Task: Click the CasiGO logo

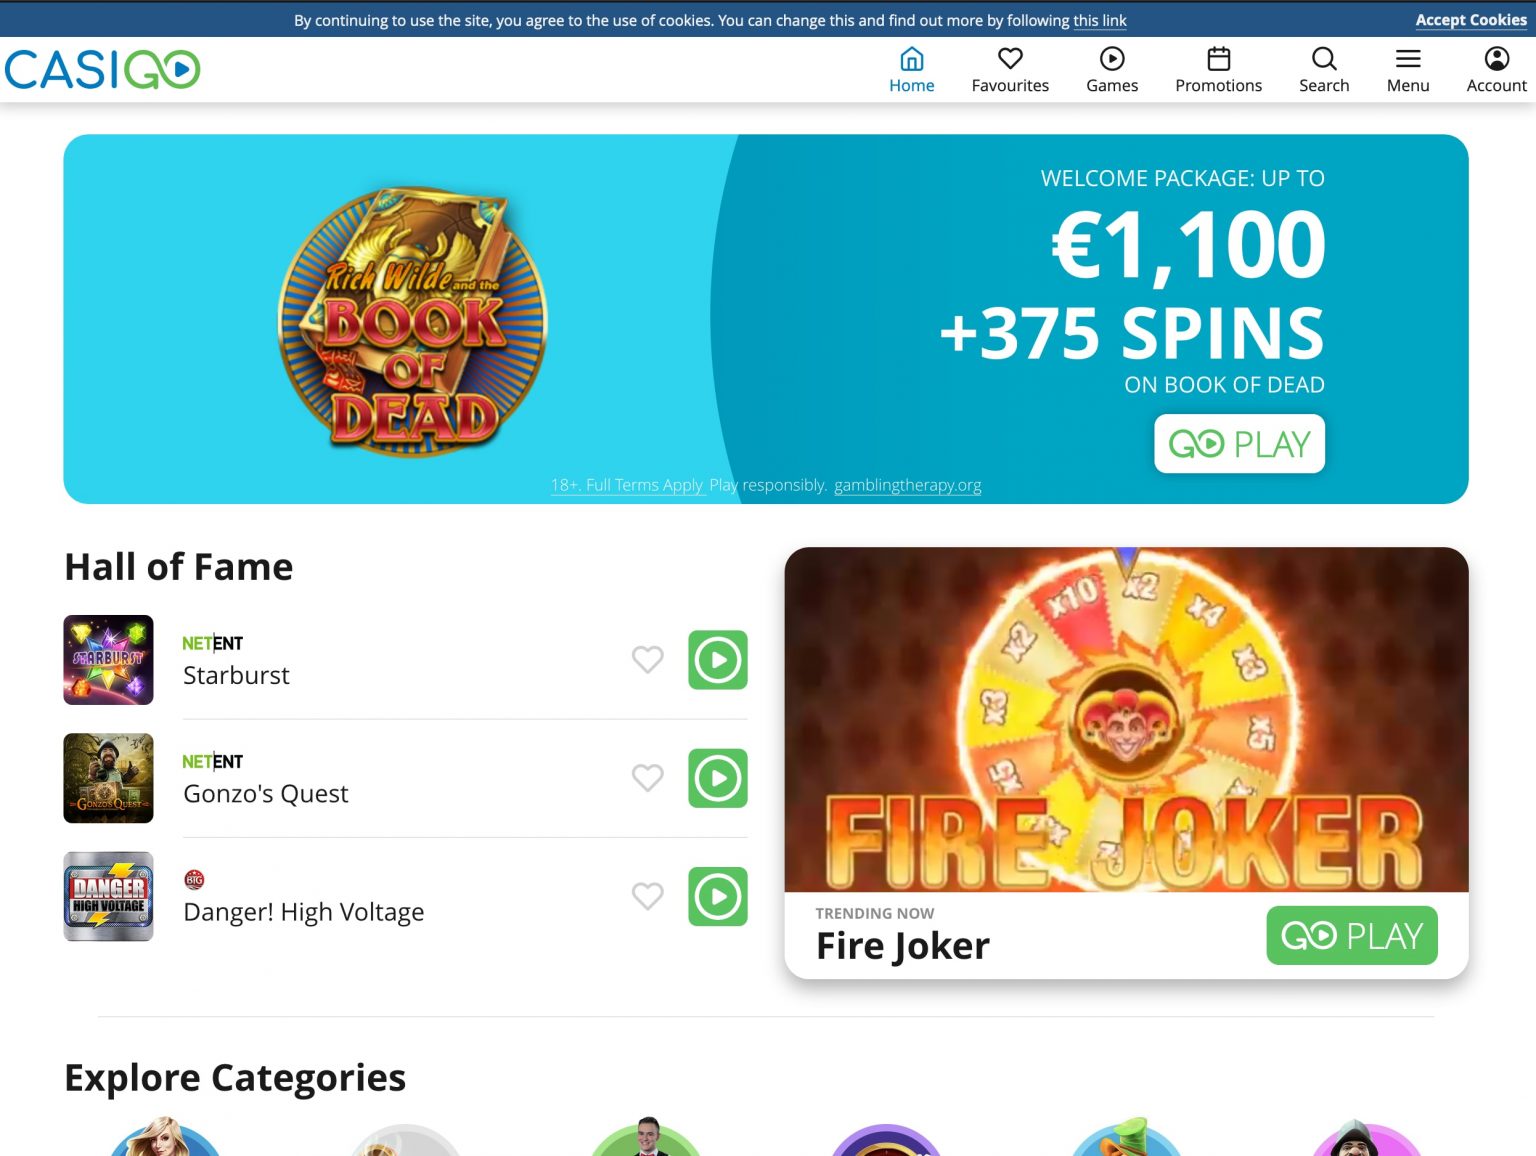Action: coord(103,70)
